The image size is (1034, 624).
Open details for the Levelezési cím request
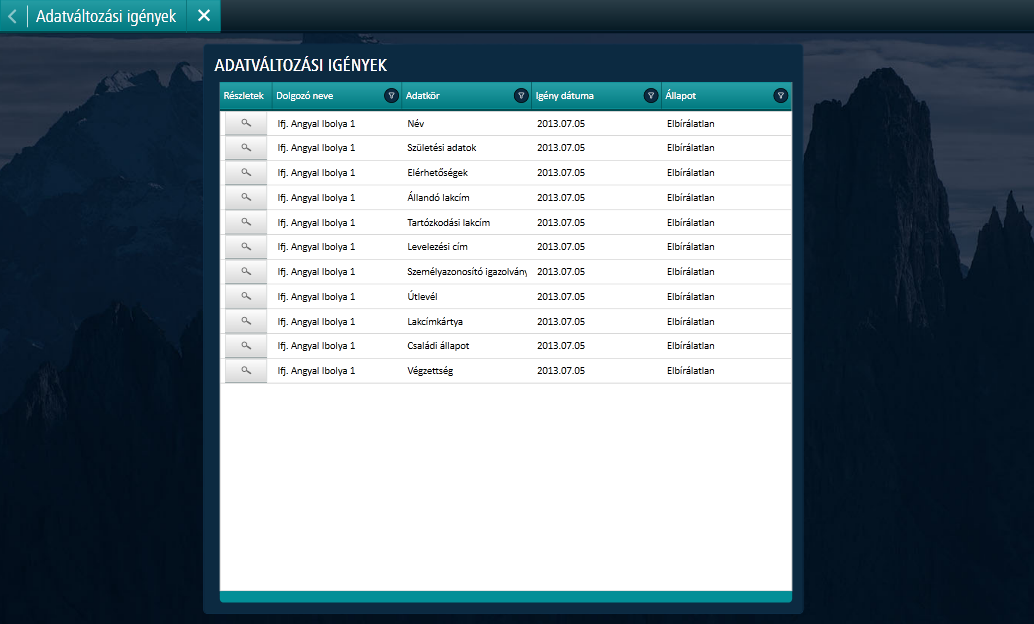click(x=246, y=247)
